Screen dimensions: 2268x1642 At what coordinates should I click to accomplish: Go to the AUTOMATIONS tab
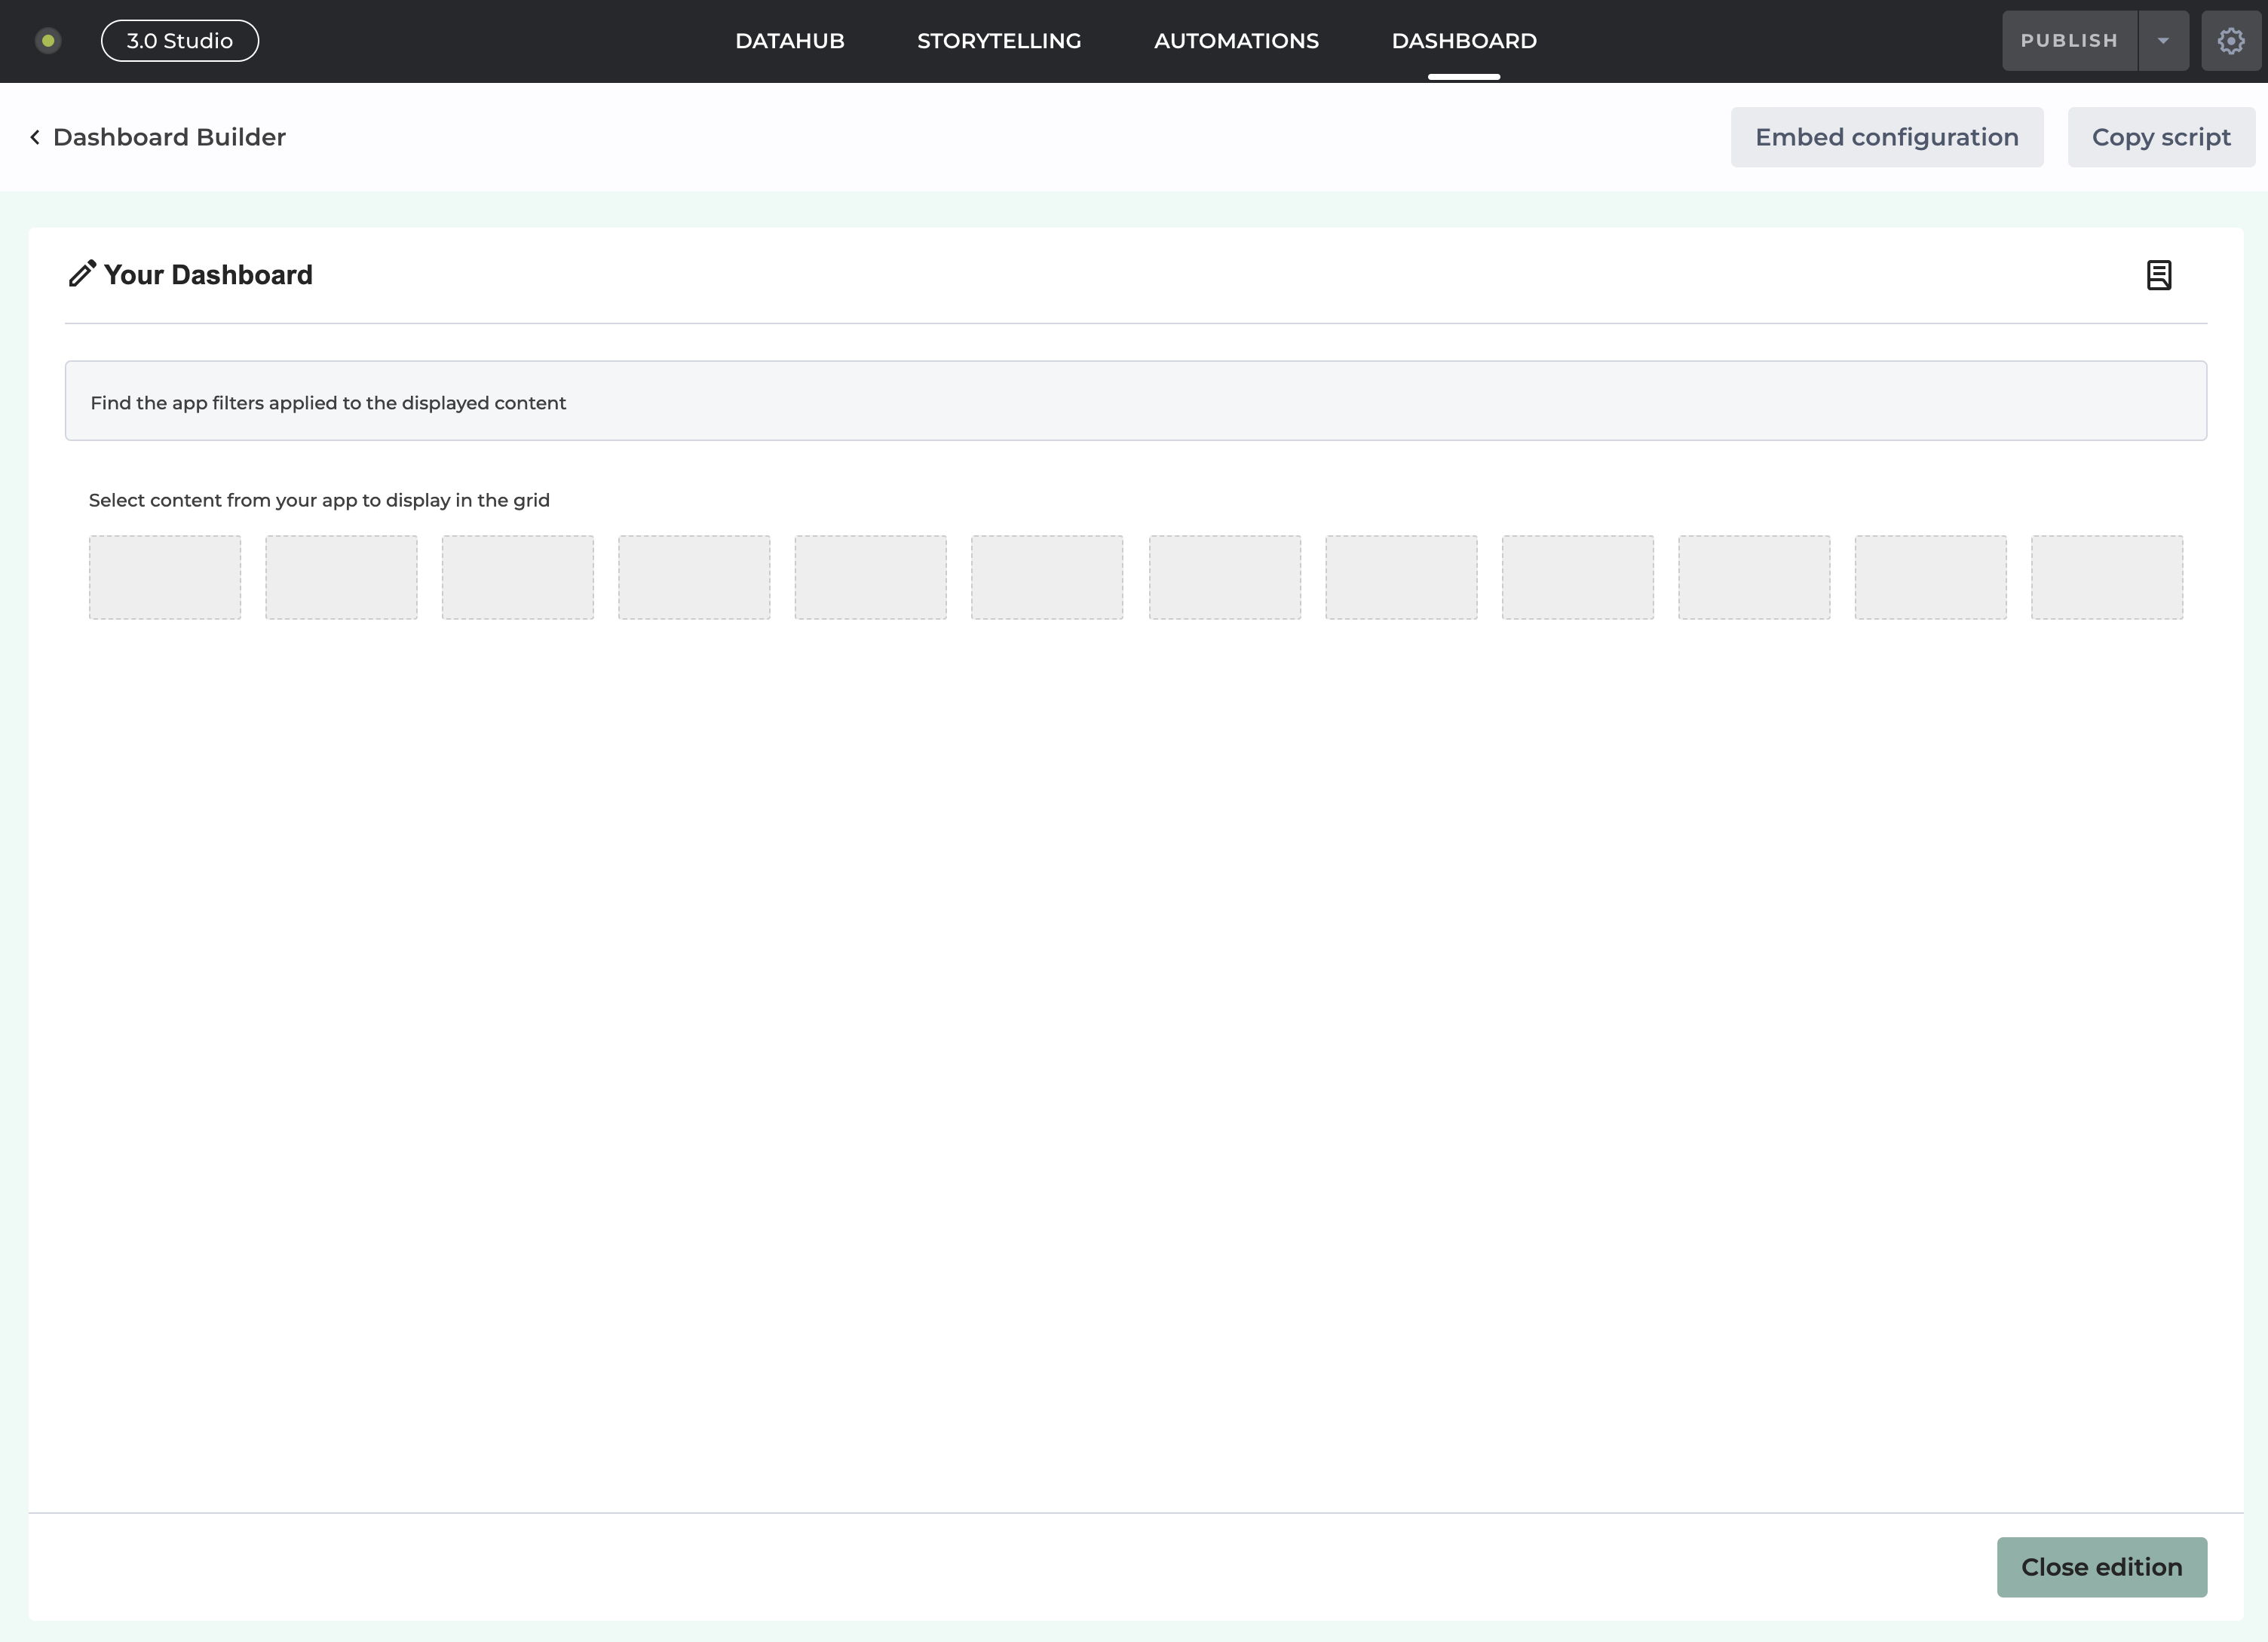pos(1236,41)
